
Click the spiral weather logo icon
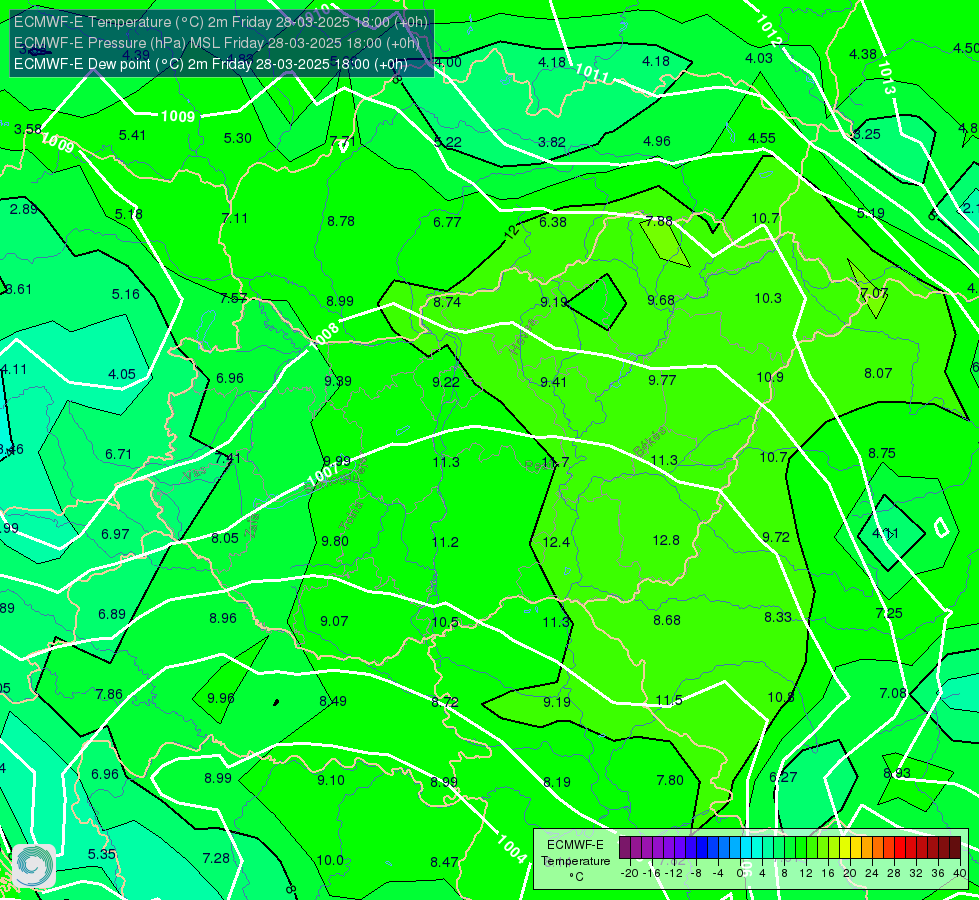pos(34,866)
